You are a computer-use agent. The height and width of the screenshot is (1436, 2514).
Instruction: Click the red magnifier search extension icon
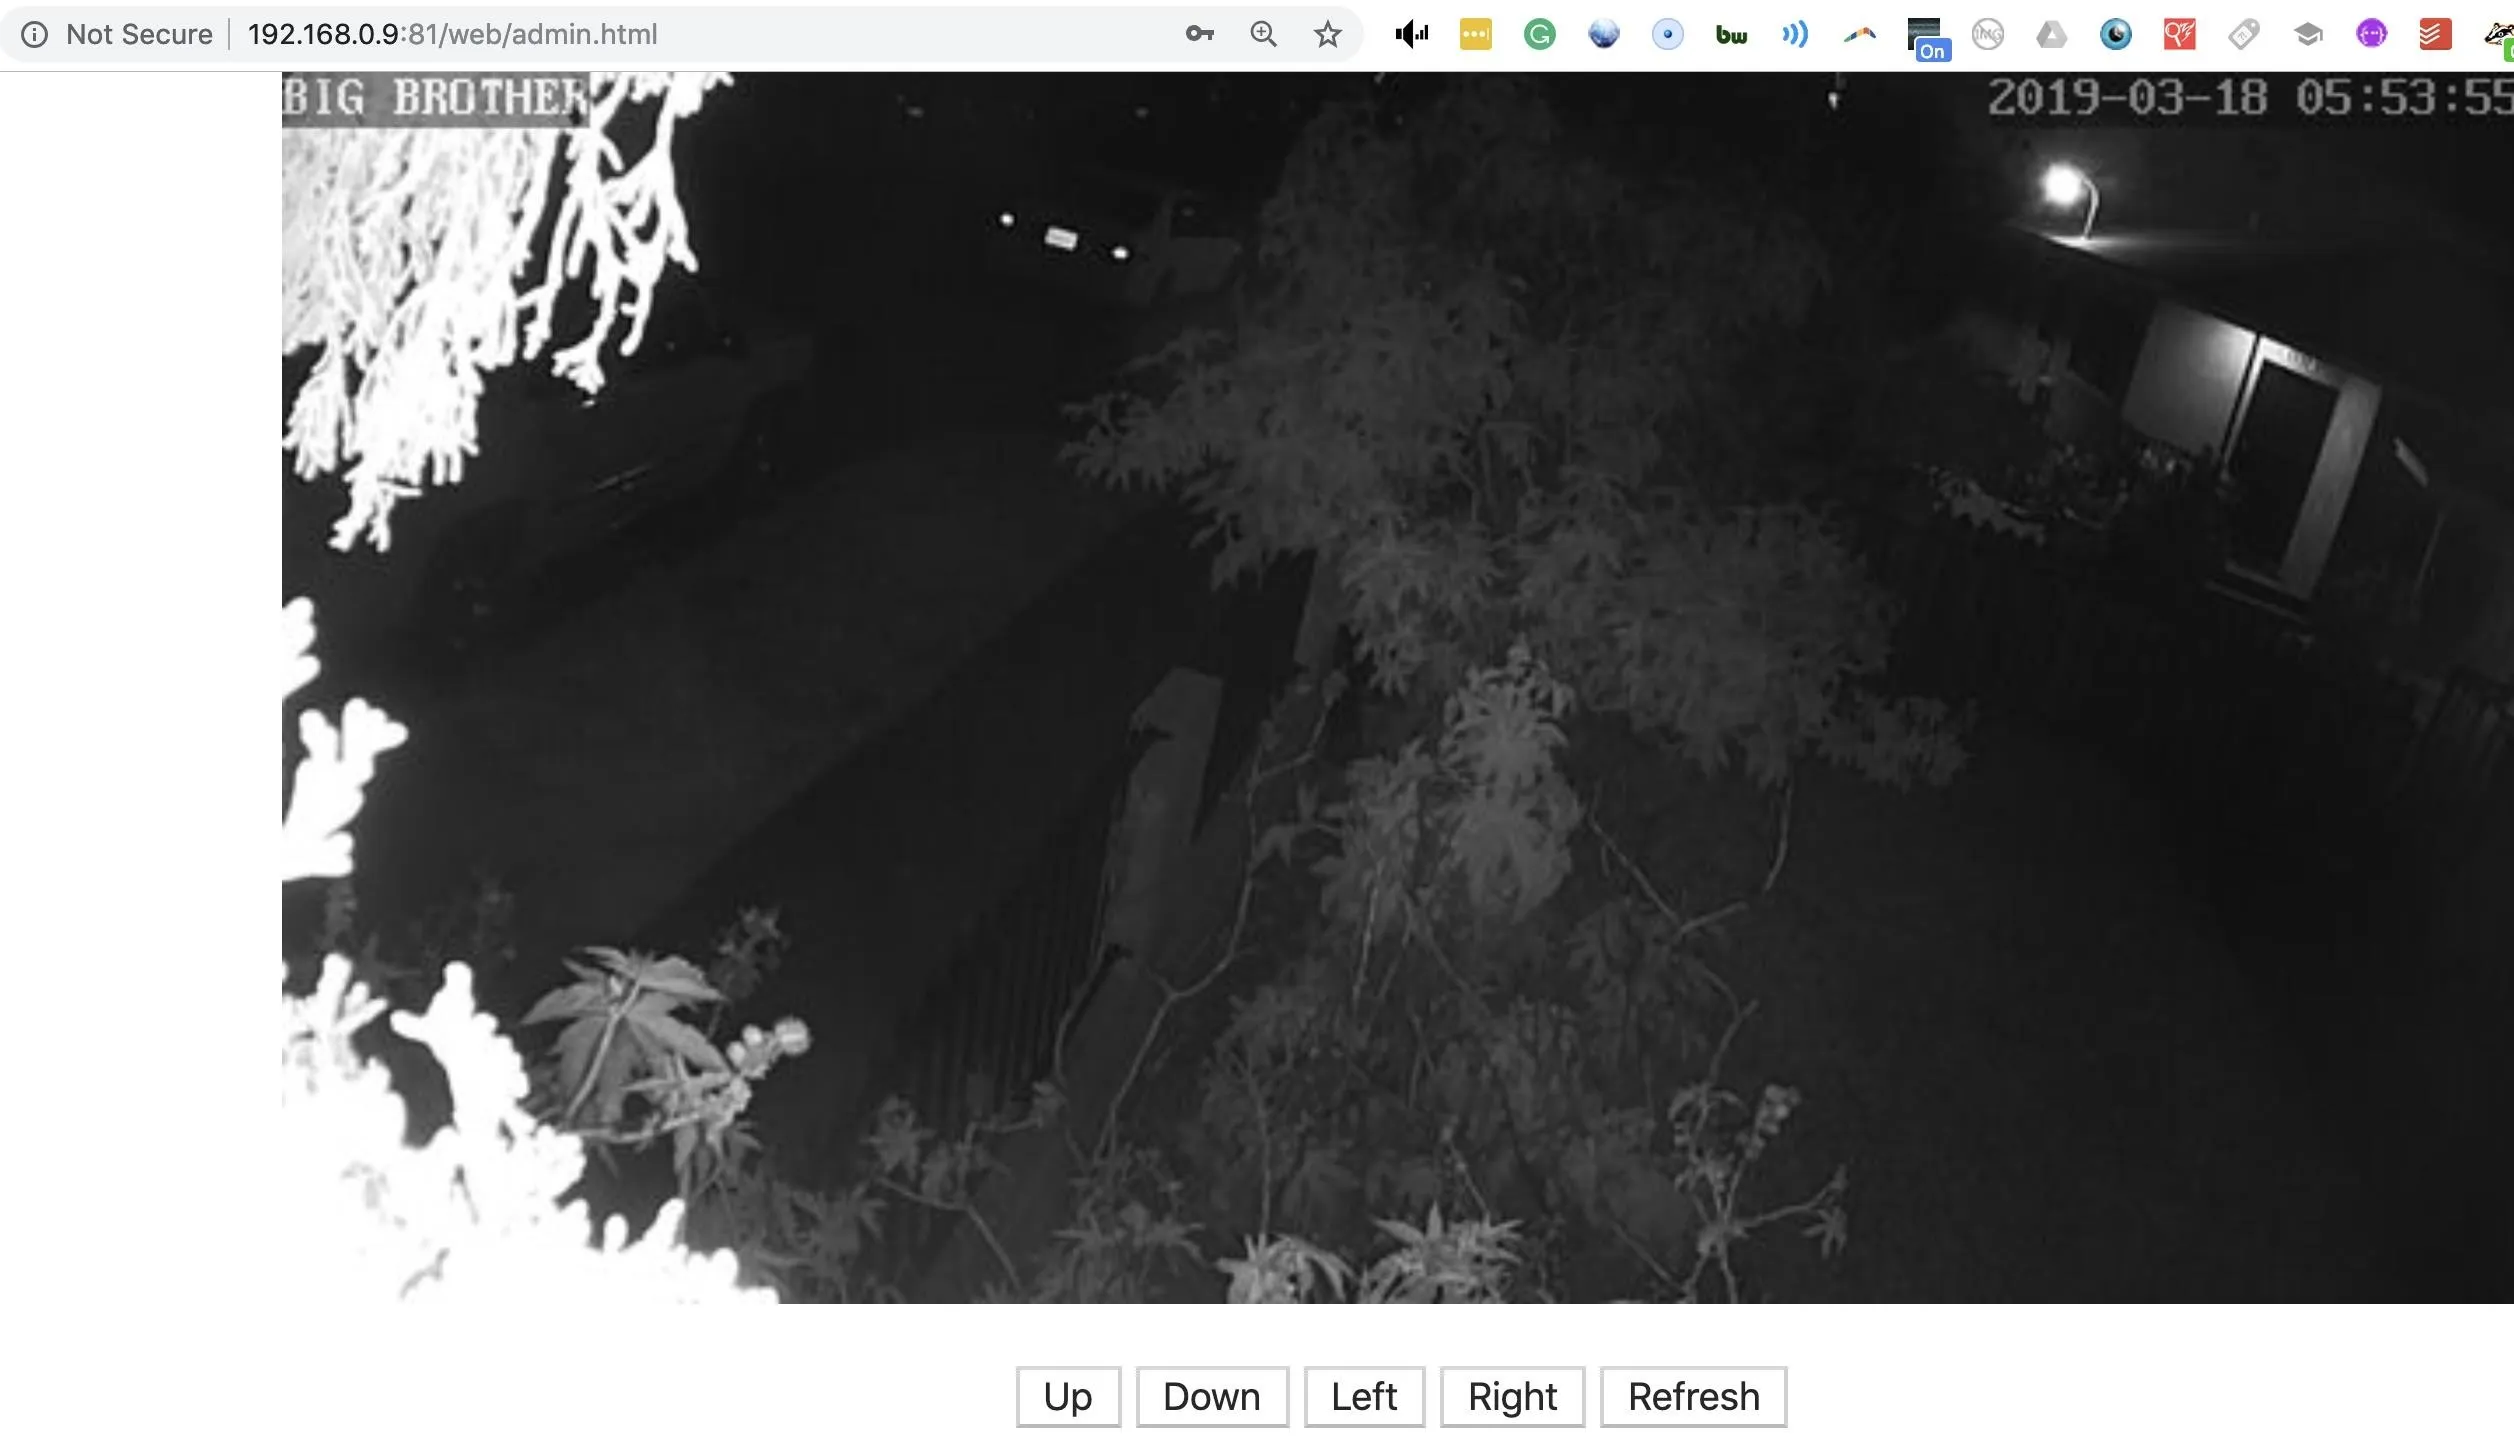(2180, 35)
